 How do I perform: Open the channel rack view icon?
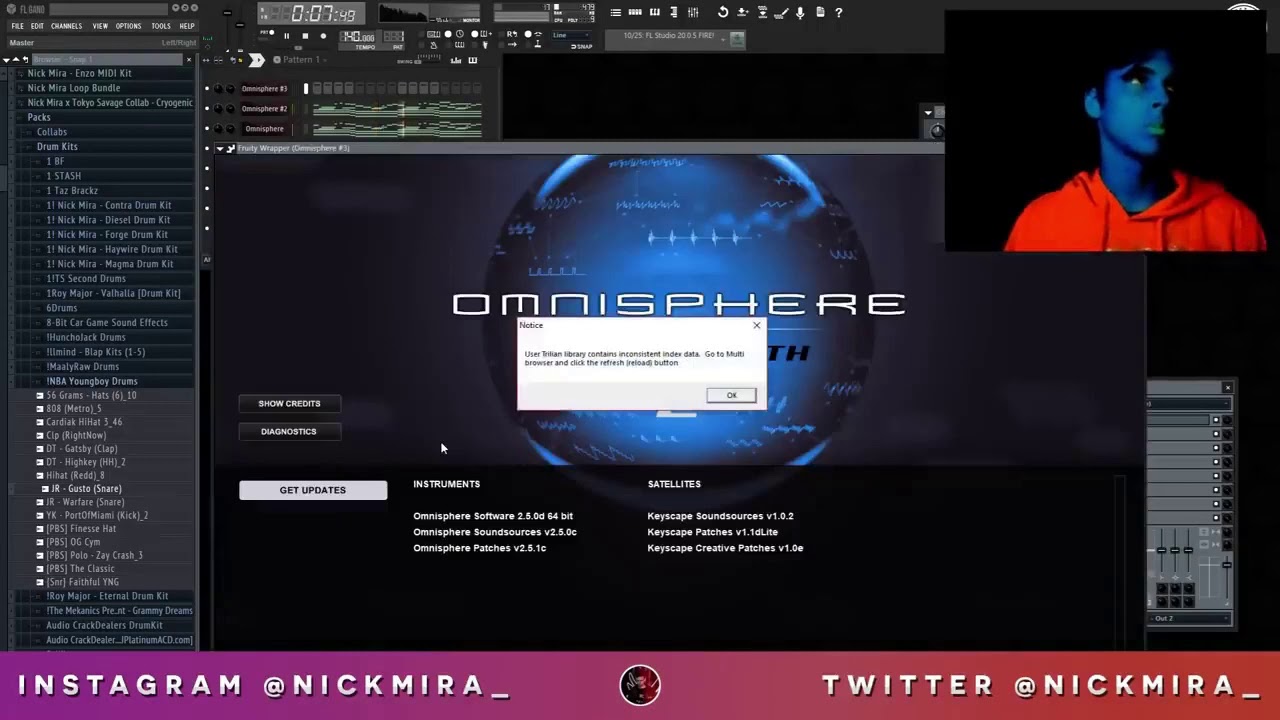point(636,12)
